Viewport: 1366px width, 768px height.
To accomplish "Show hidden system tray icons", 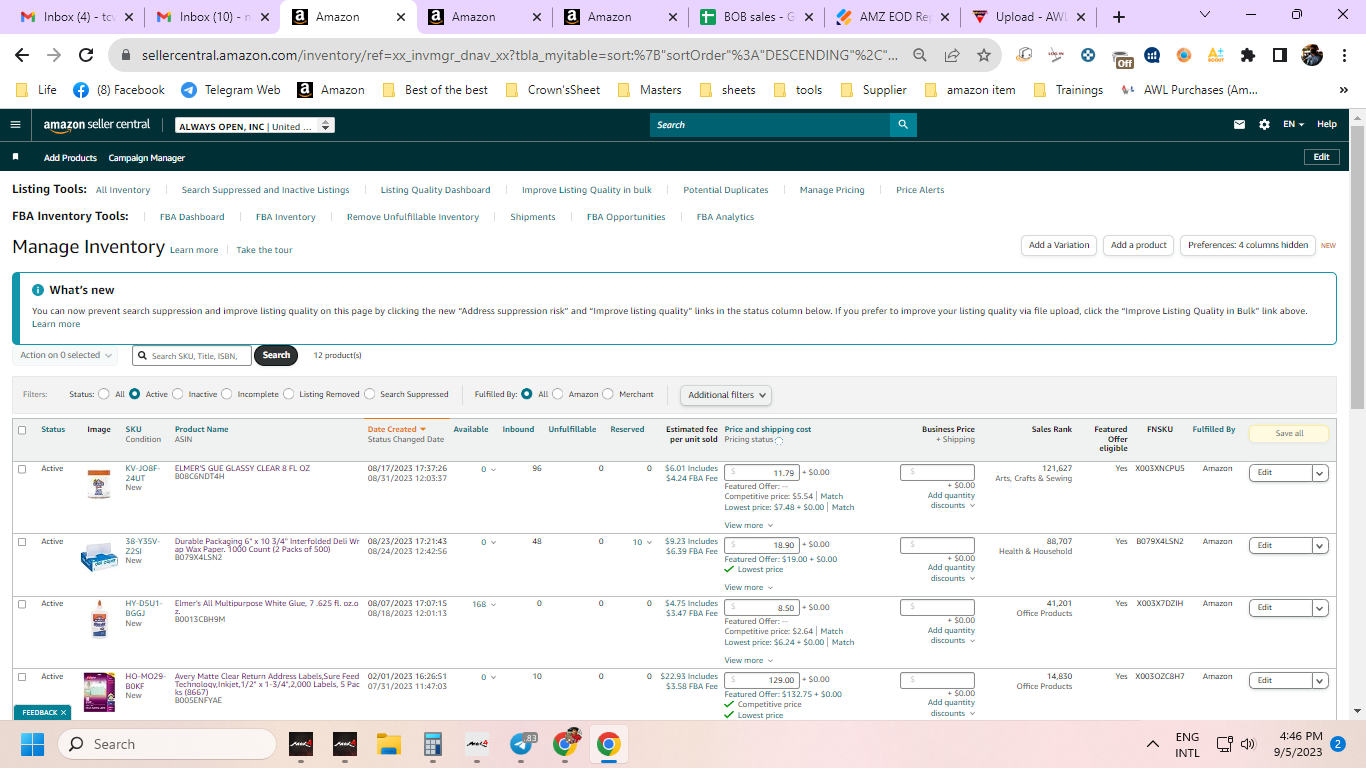I will 1153,744.
